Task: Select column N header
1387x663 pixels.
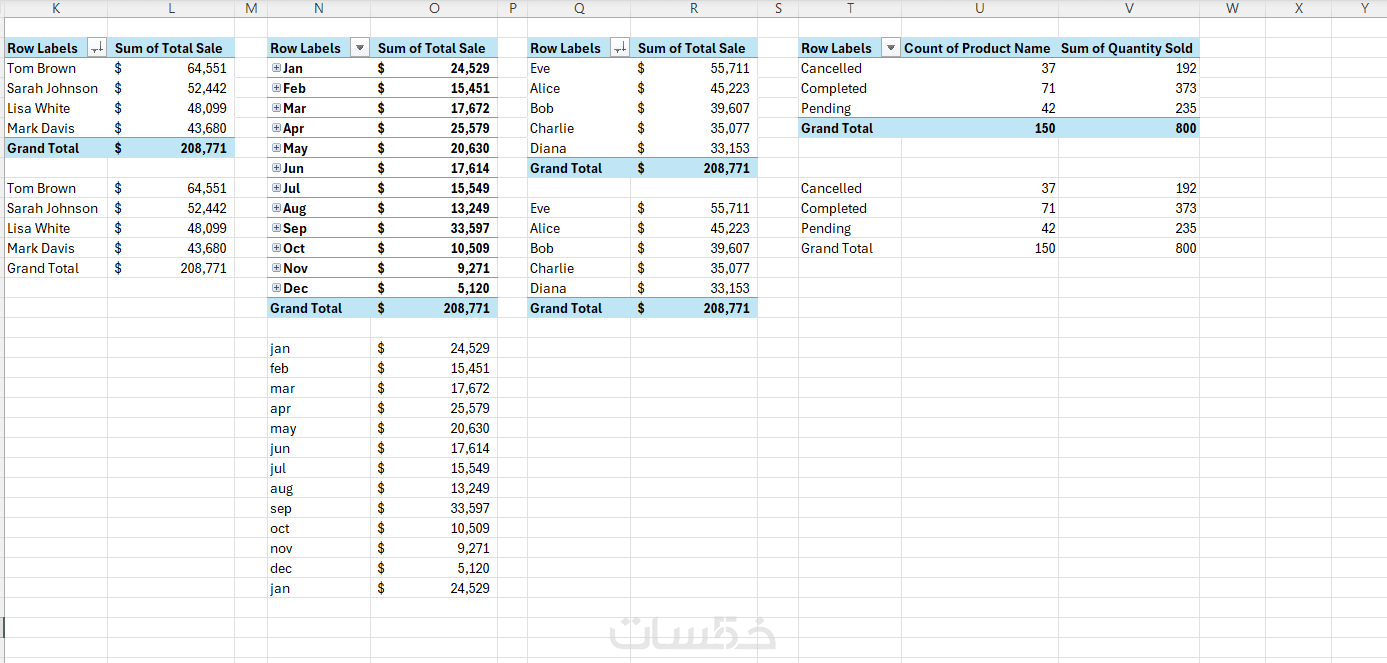Action: tap(319, 8)
